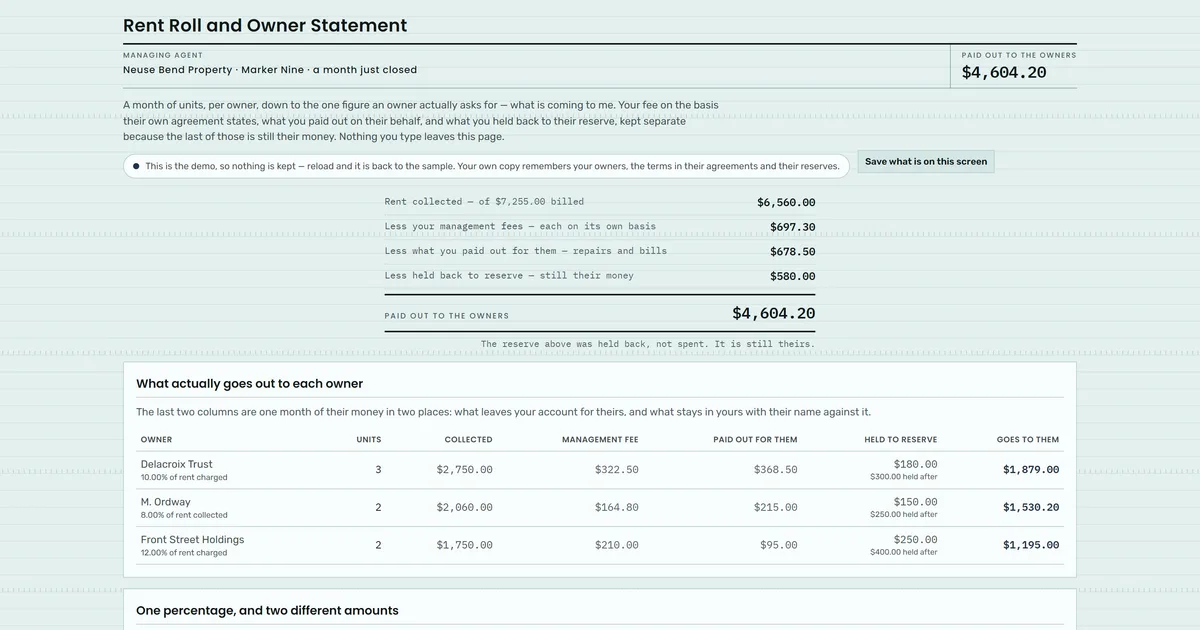The width and height of the screenshot is (1200, 630).
Task: Click the 10.00% of rent charged note
Action: coord(184,478)
